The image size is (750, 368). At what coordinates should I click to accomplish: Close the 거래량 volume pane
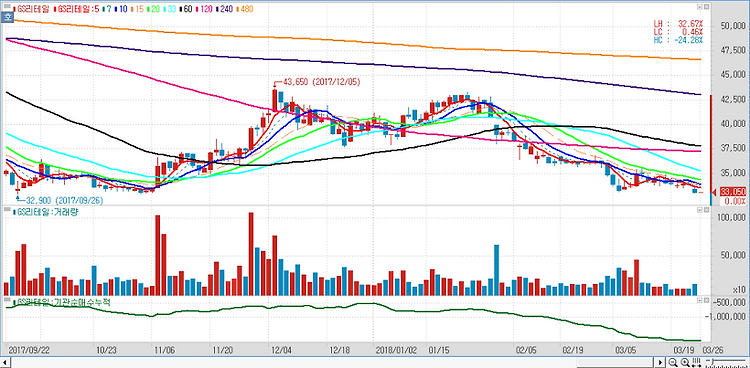pos(706,210)
